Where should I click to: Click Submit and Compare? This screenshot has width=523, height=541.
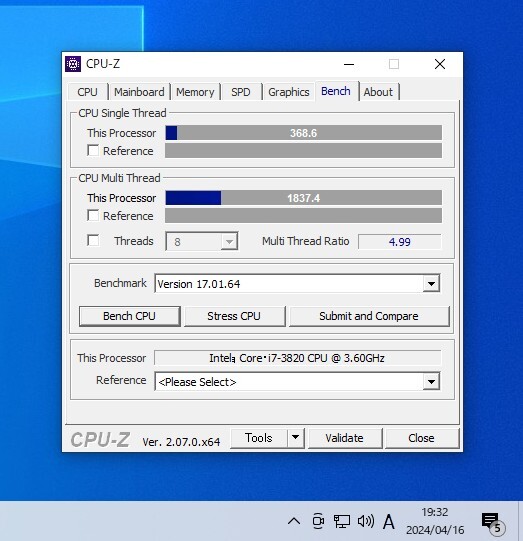369,316
